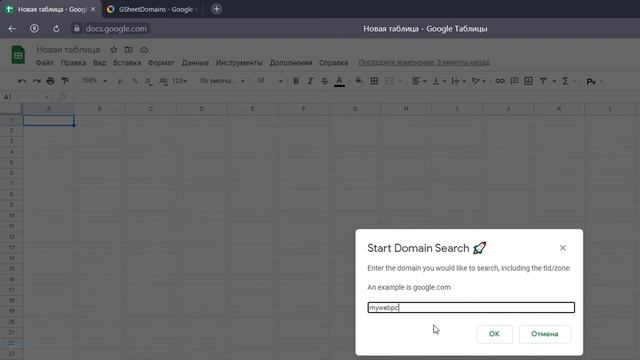Toggle bold formatting

point(296,81)
